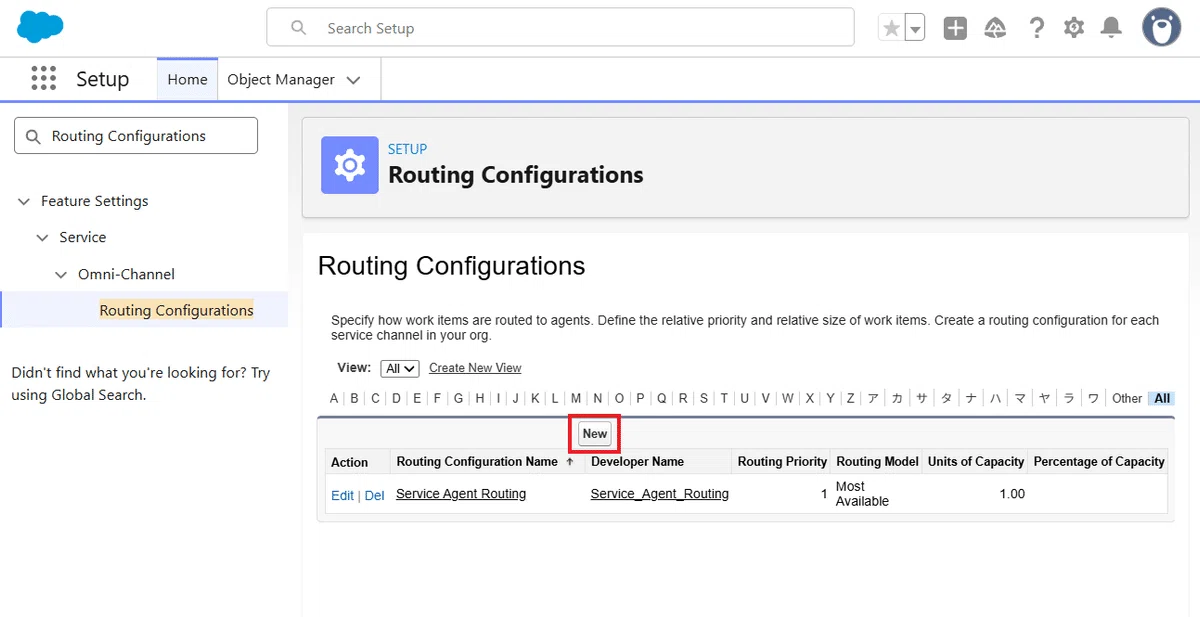Screen dimensions: 1200x617
Task: Open the App Launcher grid icon
Action: pos(43,79)
